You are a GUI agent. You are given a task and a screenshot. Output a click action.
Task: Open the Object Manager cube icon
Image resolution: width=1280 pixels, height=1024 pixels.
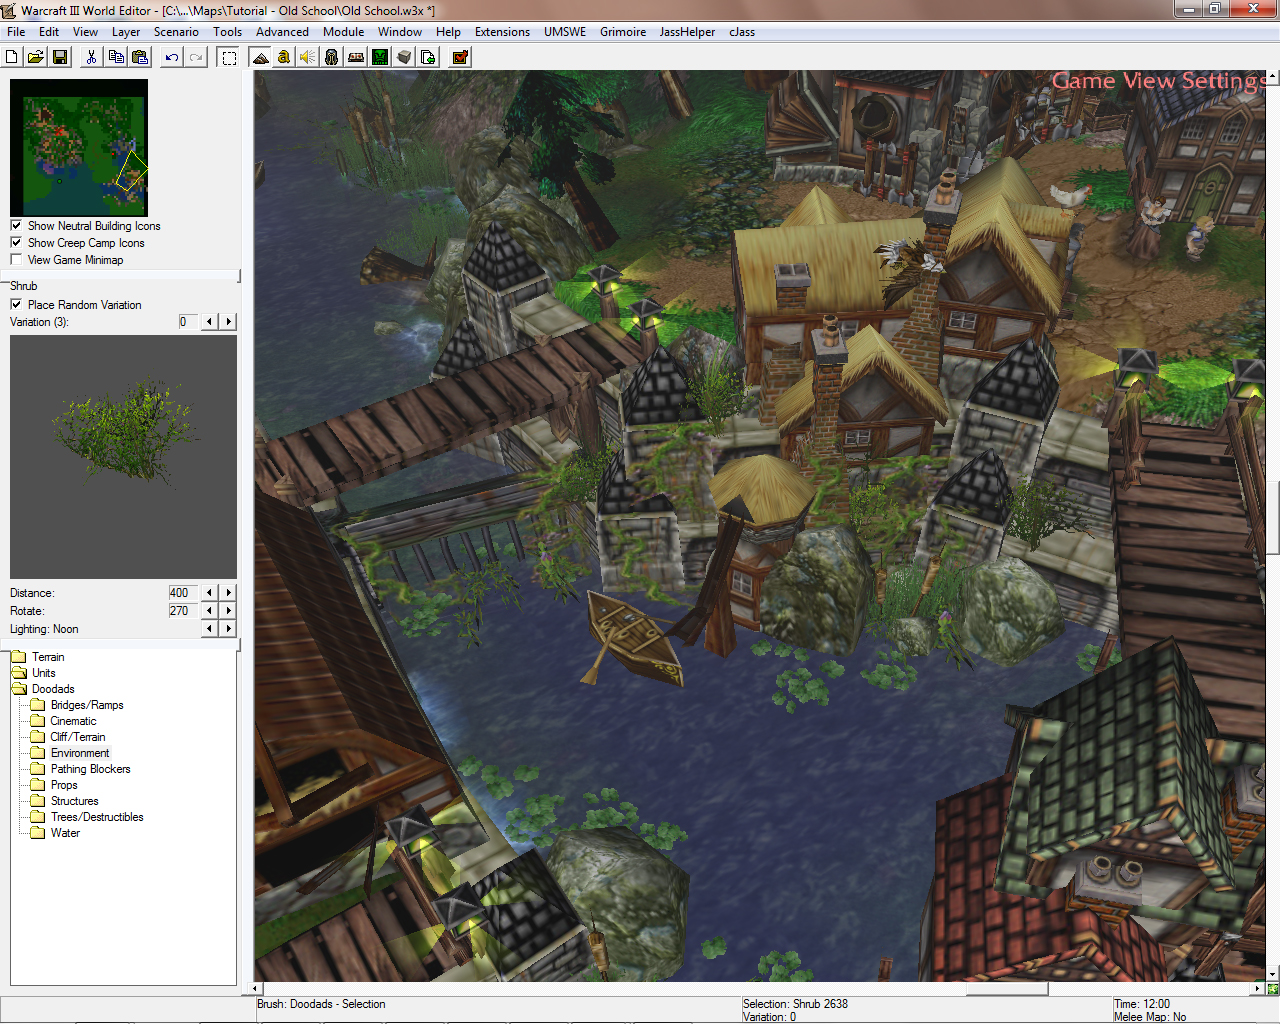pos(404,57)
